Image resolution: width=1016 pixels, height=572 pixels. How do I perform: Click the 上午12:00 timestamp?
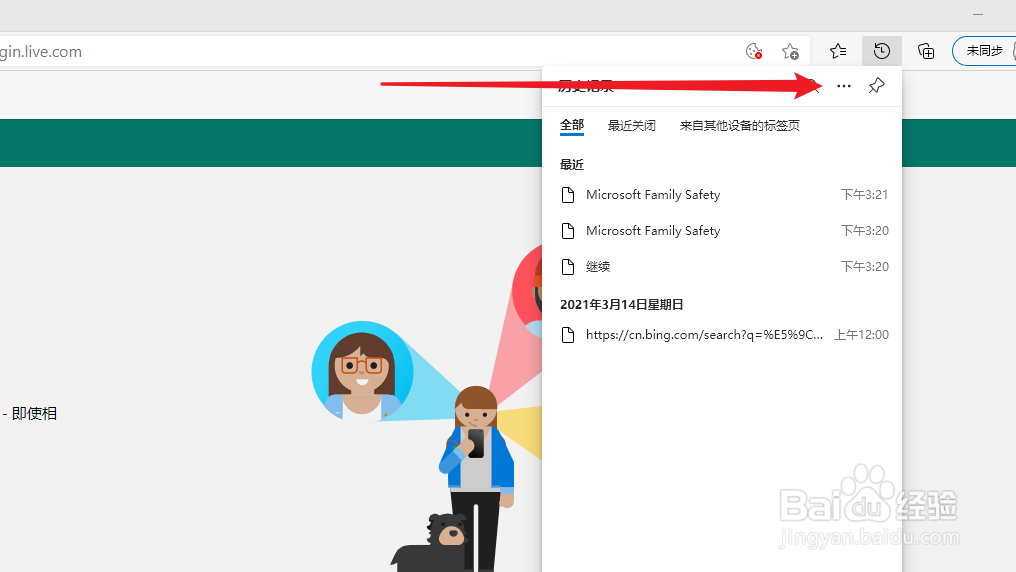(861, 335)
